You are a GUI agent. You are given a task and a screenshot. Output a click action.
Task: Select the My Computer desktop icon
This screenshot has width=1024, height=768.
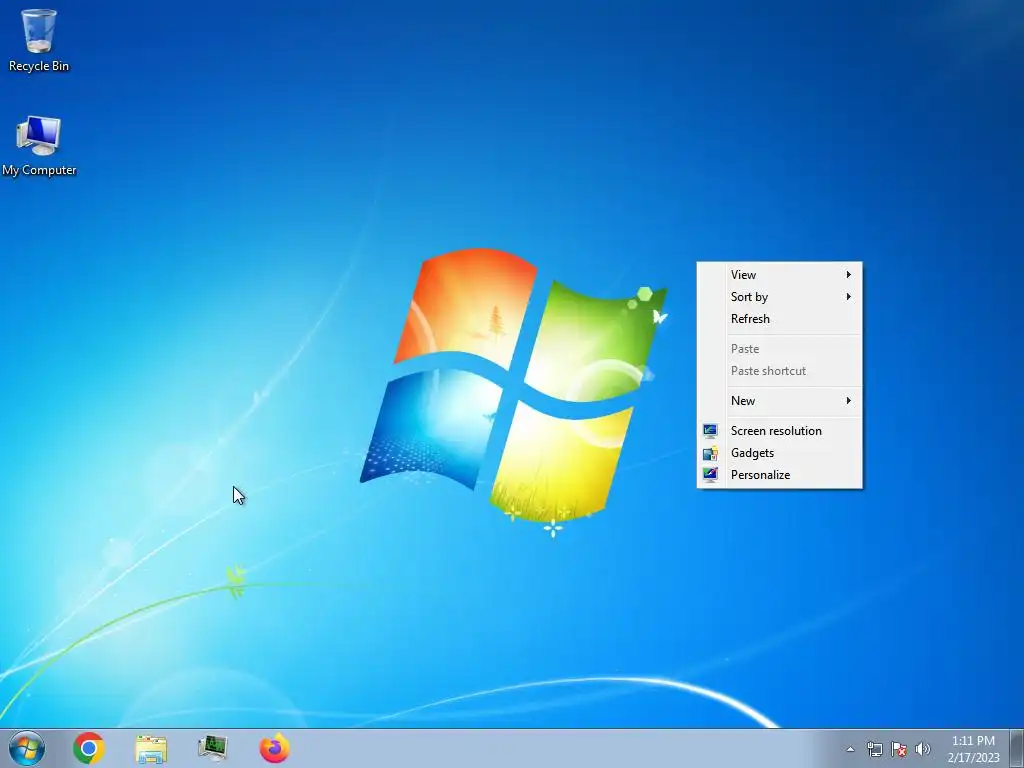point(39,146)
